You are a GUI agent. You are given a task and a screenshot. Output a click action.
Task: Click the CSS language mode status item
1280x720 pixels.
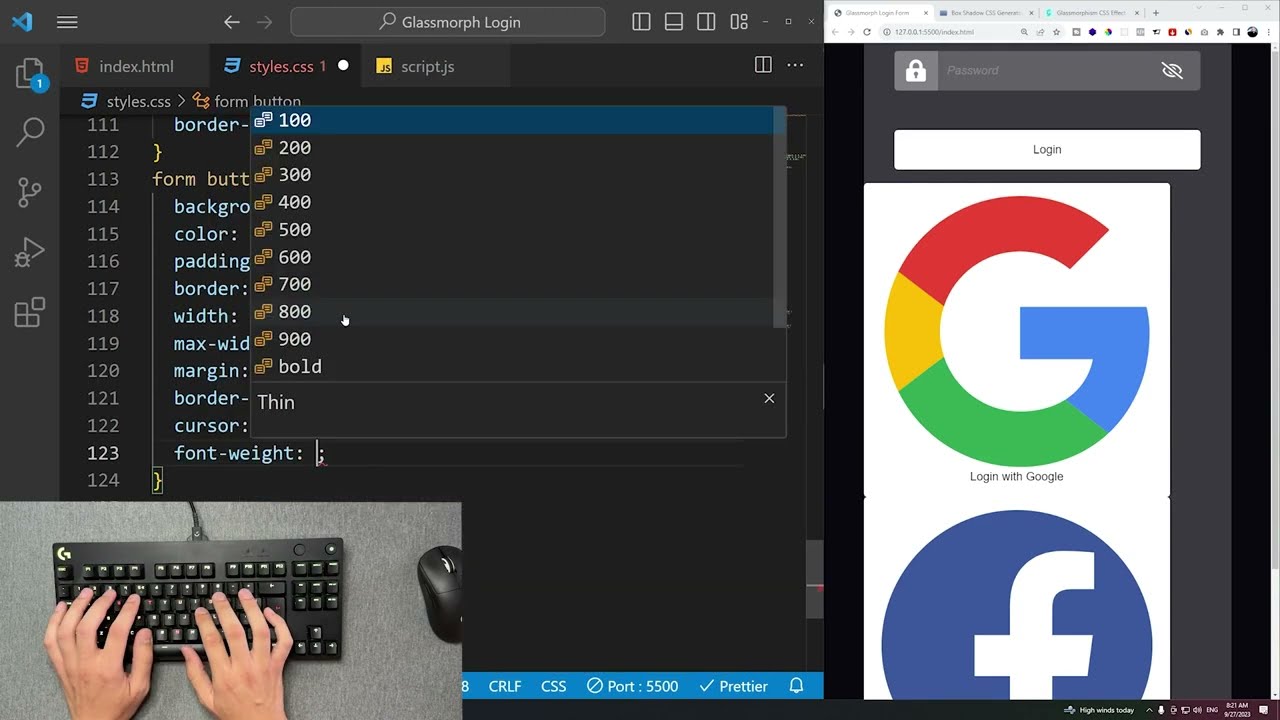pos(553,686)
